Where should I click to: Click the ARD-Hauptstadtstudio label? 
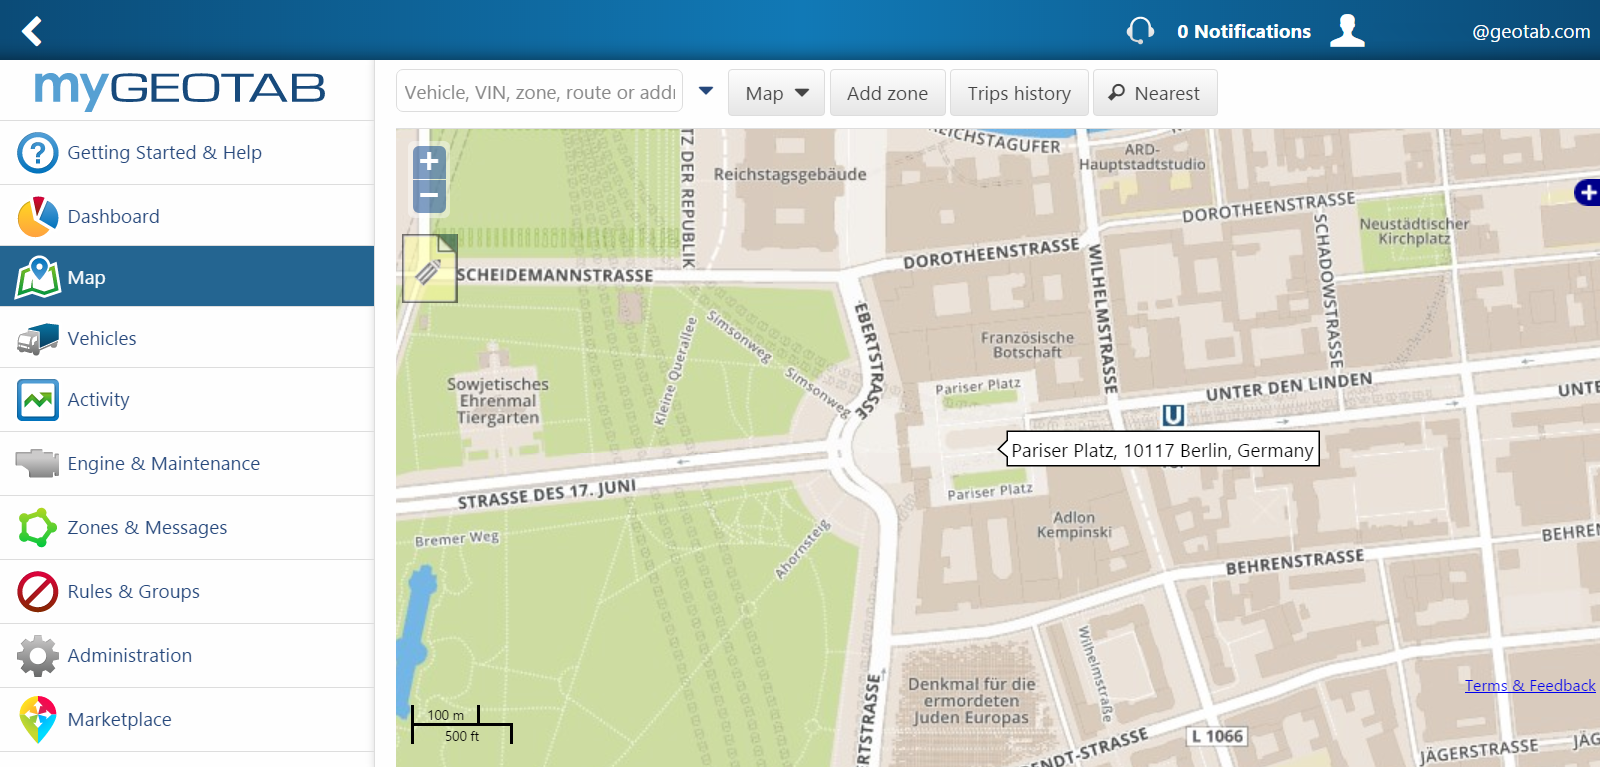(x=1142, y=157)
